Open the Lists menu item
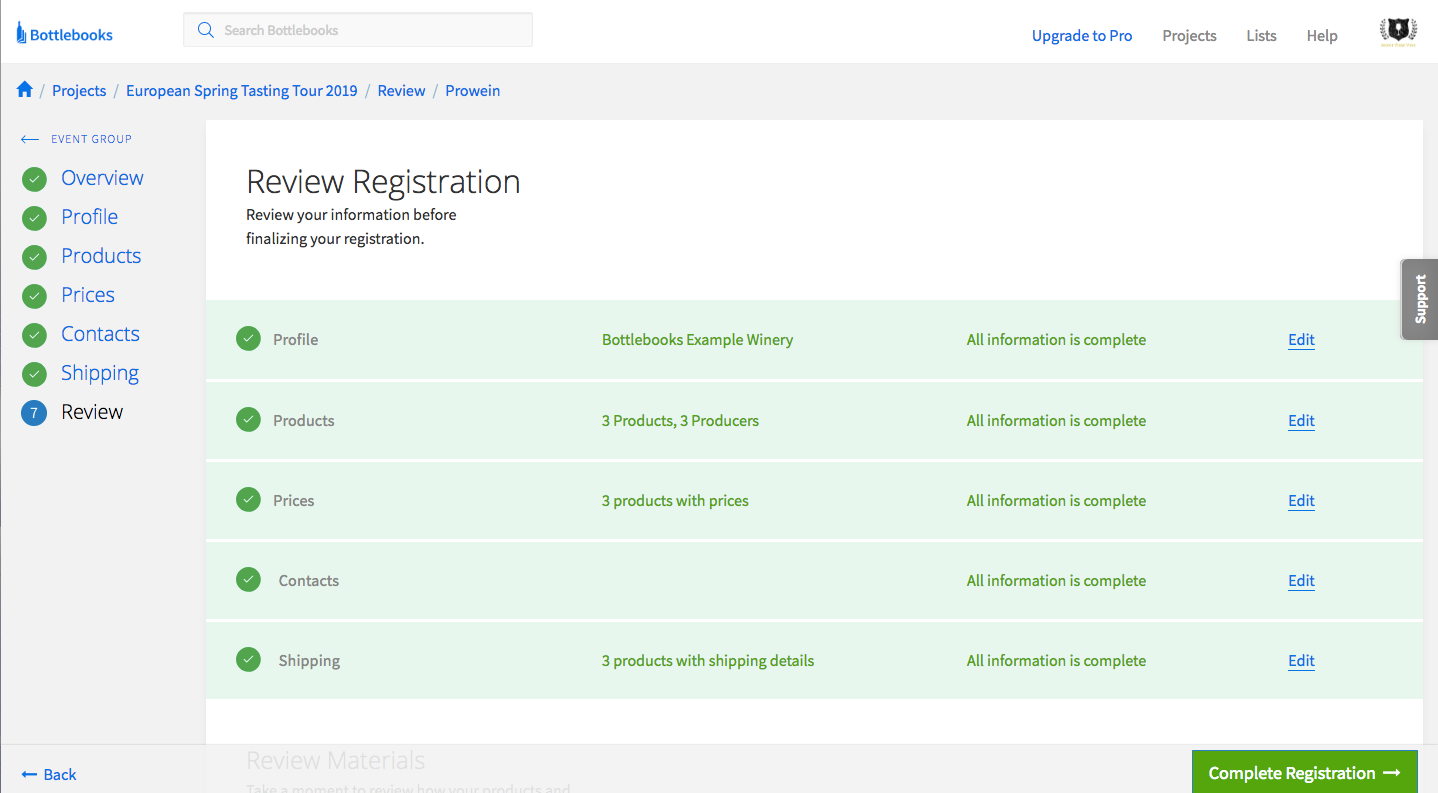 1261,36
